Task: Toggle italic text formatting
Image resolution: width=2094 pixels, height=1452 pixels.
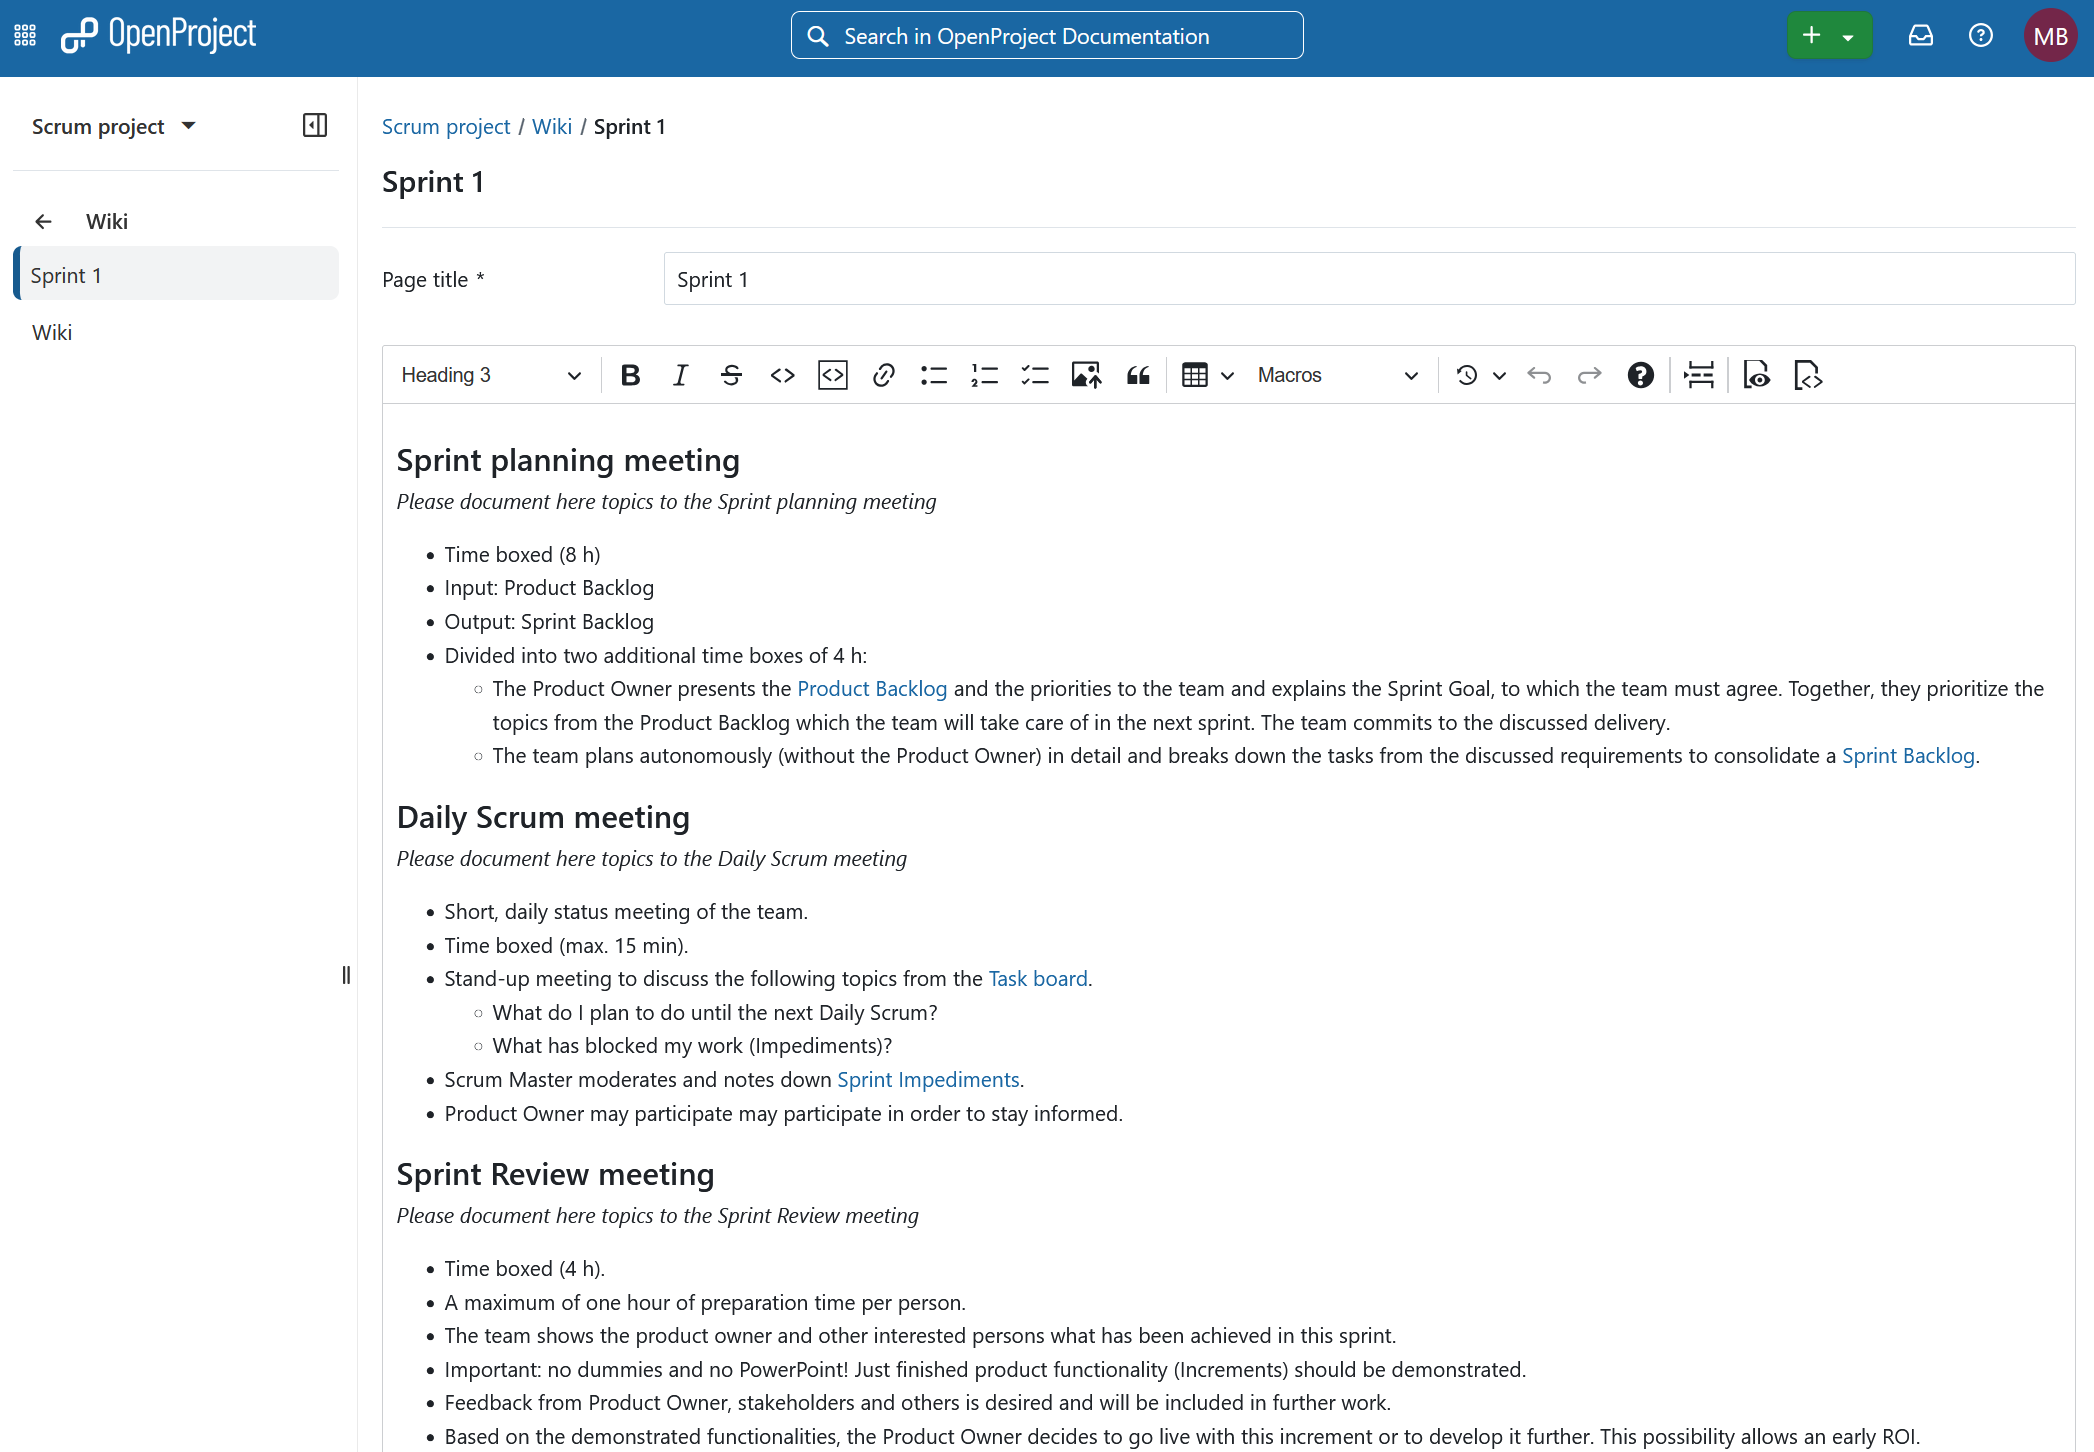Action: coord(680,375)
